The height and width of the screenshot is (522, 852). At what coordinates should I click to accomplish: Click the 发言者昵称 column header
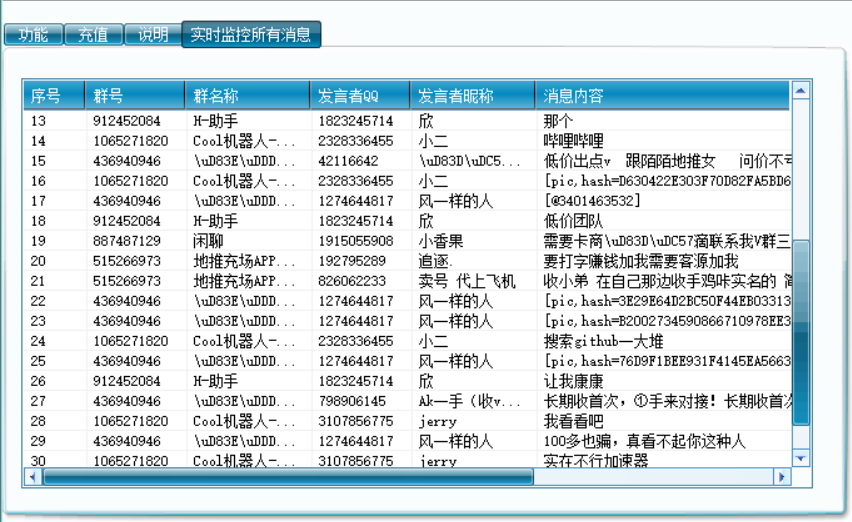click(x=471, y=96)
